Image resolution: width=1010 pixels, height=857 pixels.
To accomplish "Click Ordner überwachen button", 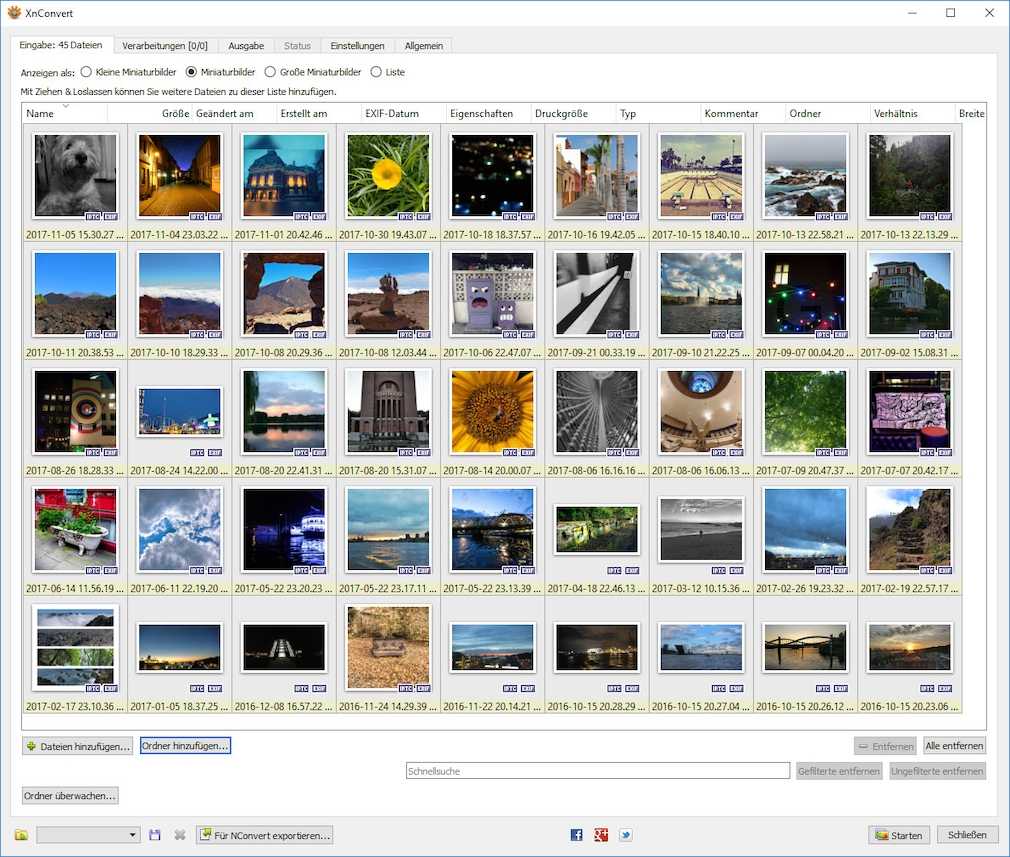I will click(x=70, y=796).
